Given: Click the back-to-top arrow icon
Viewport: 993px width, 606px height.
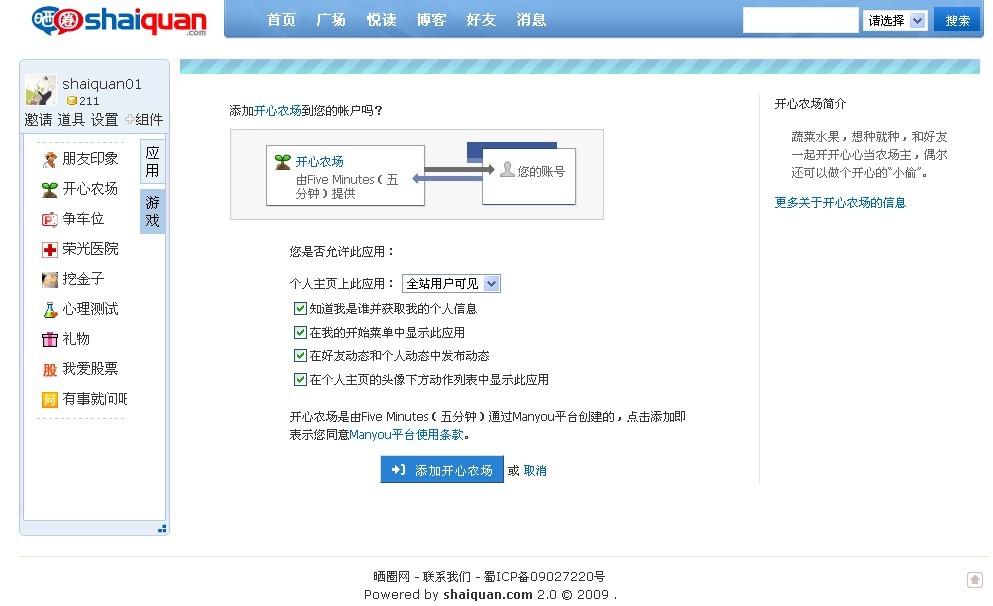Looking at the screenshot, I should pyautogui.click(x=975, y=579).
